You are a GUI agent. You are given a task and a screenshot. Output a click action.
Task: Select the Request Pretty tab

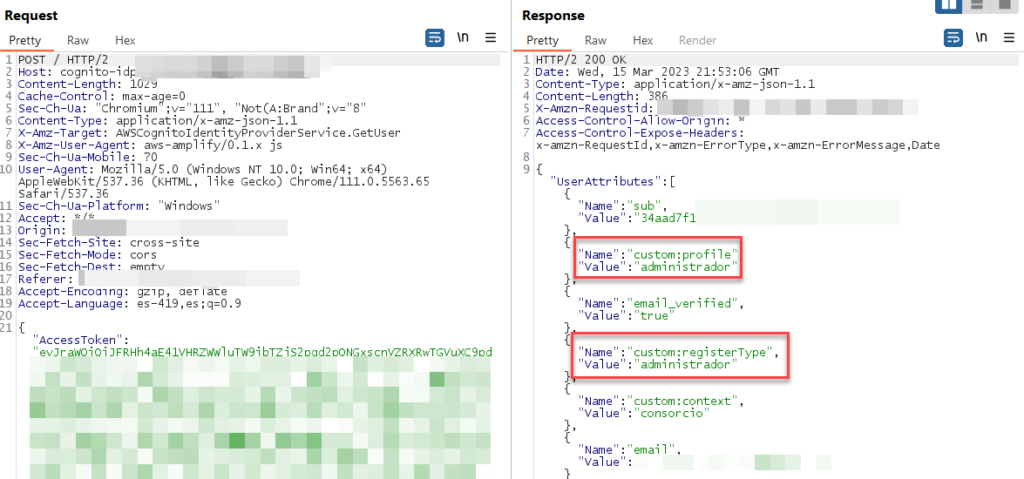click(x=25, y=41)
